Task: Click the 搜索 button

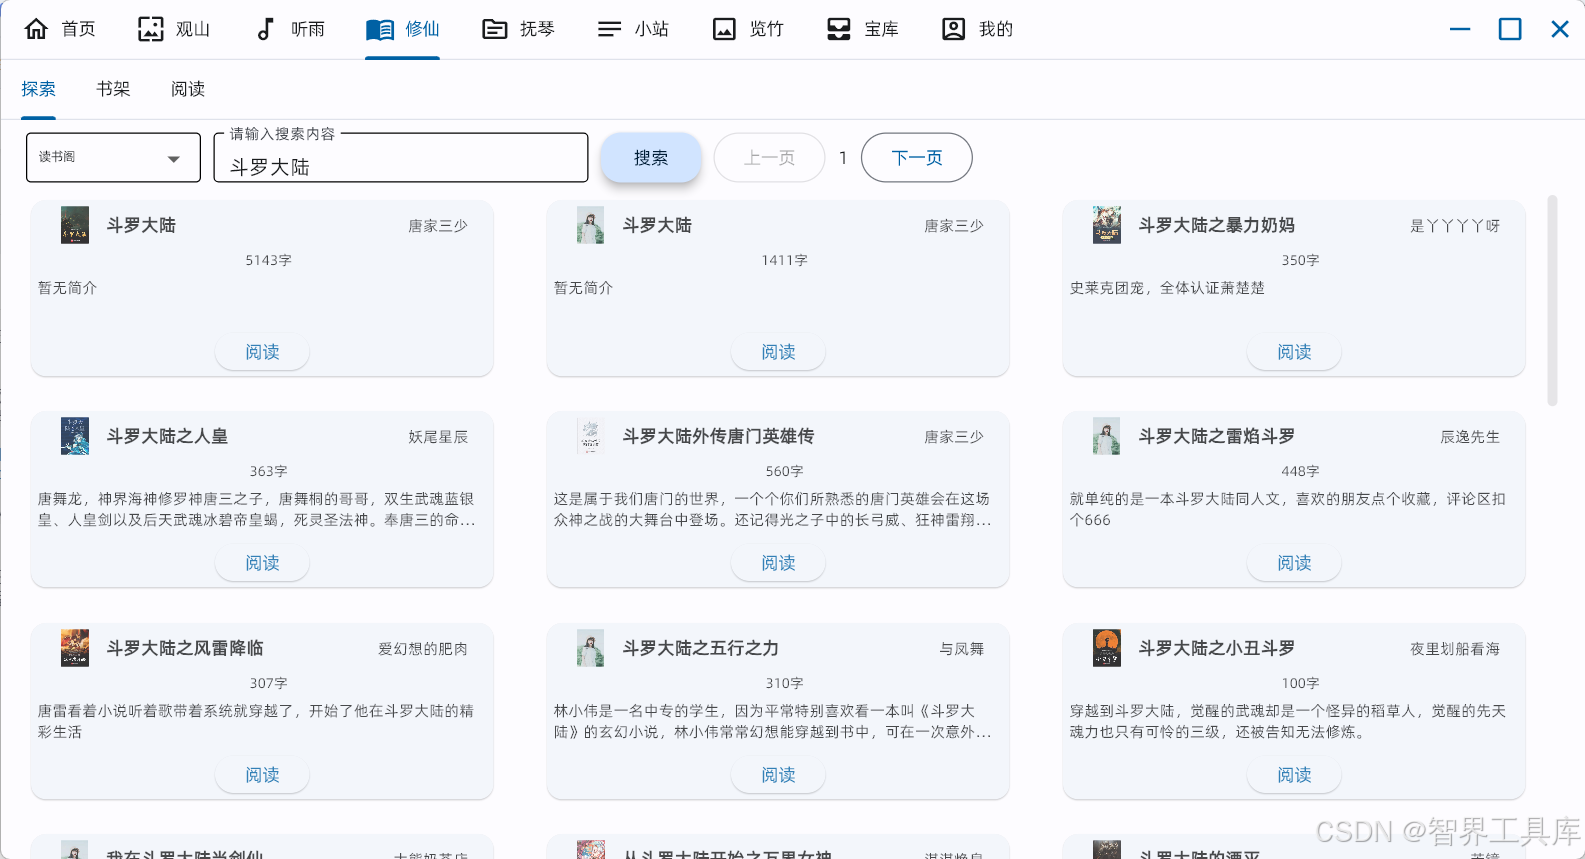Action: tap(651, 158)
